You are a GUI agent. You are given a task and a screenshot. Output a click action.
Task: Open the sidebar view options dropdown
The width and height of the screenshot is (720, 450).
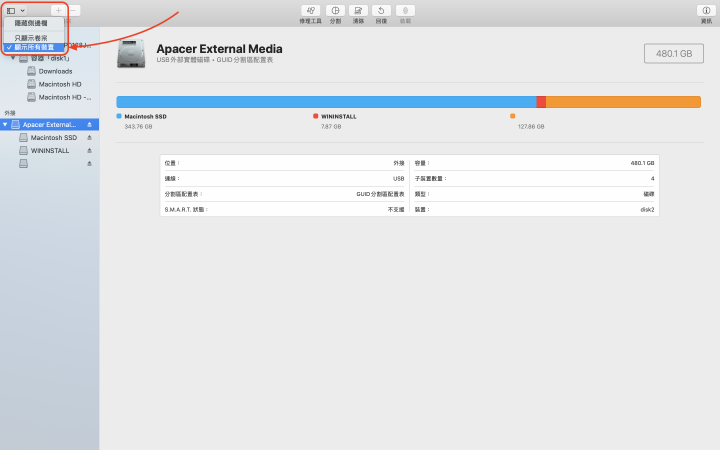[16, 10]
